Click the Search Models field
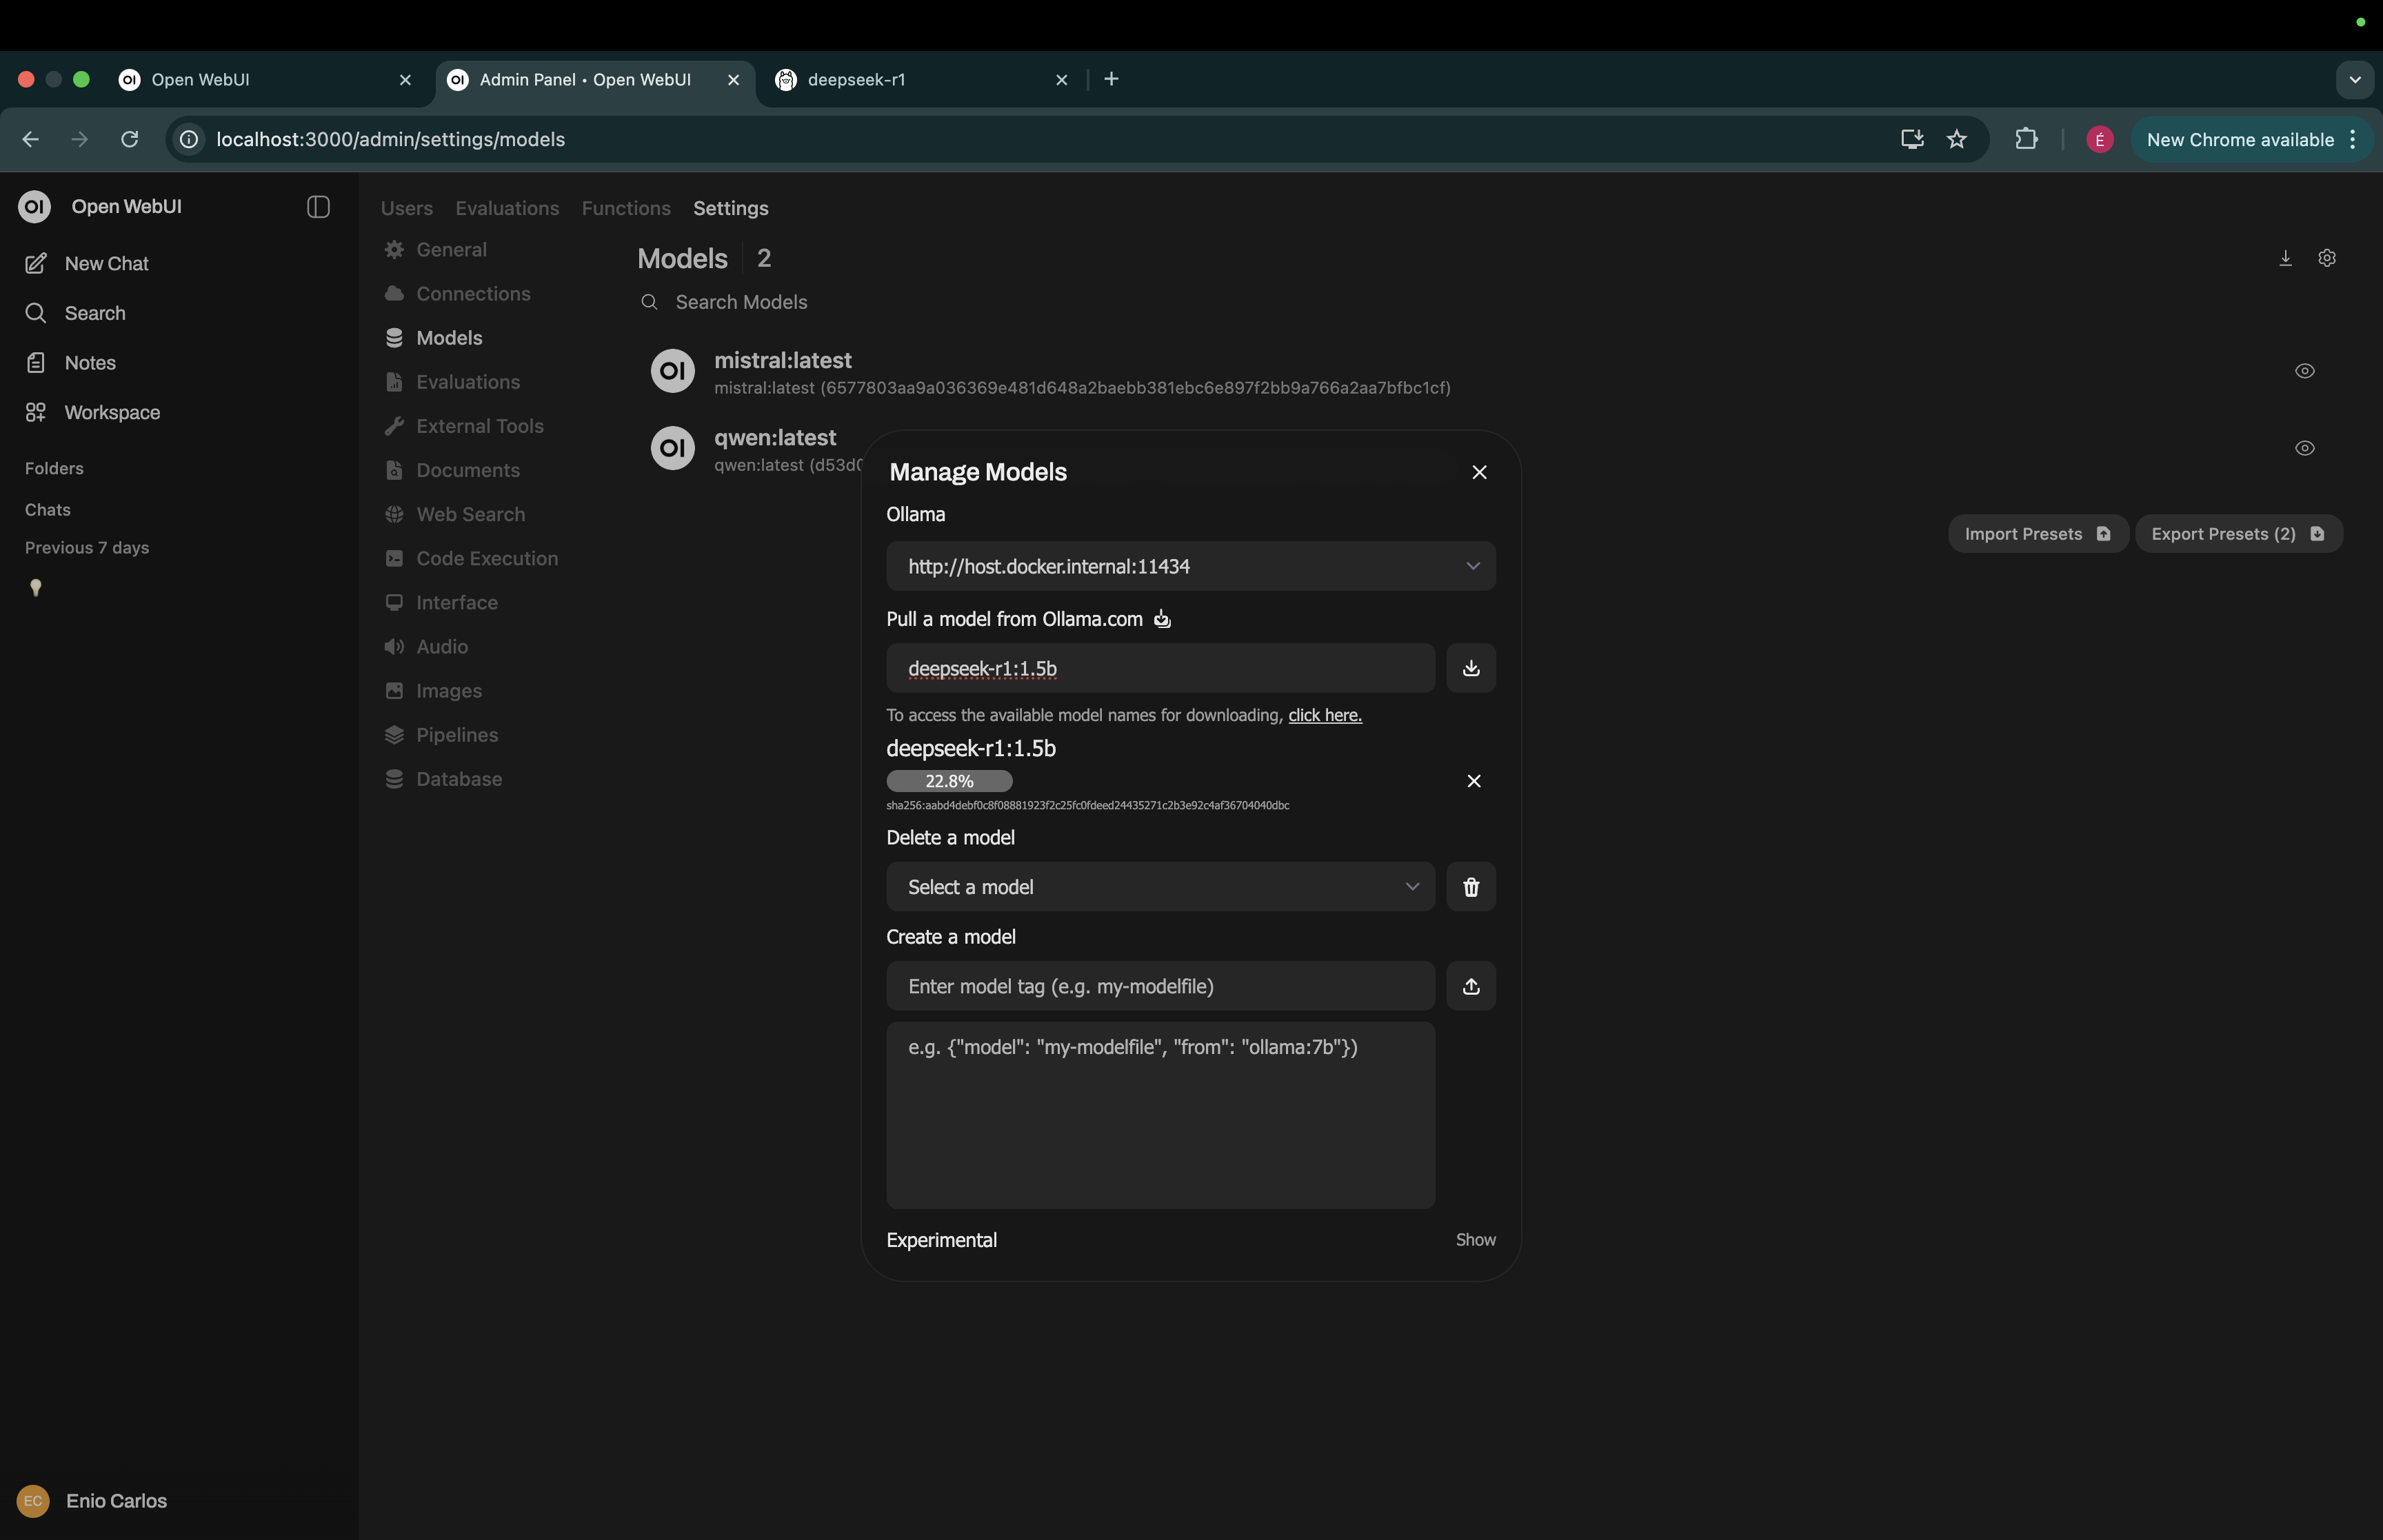 (741, 302)
